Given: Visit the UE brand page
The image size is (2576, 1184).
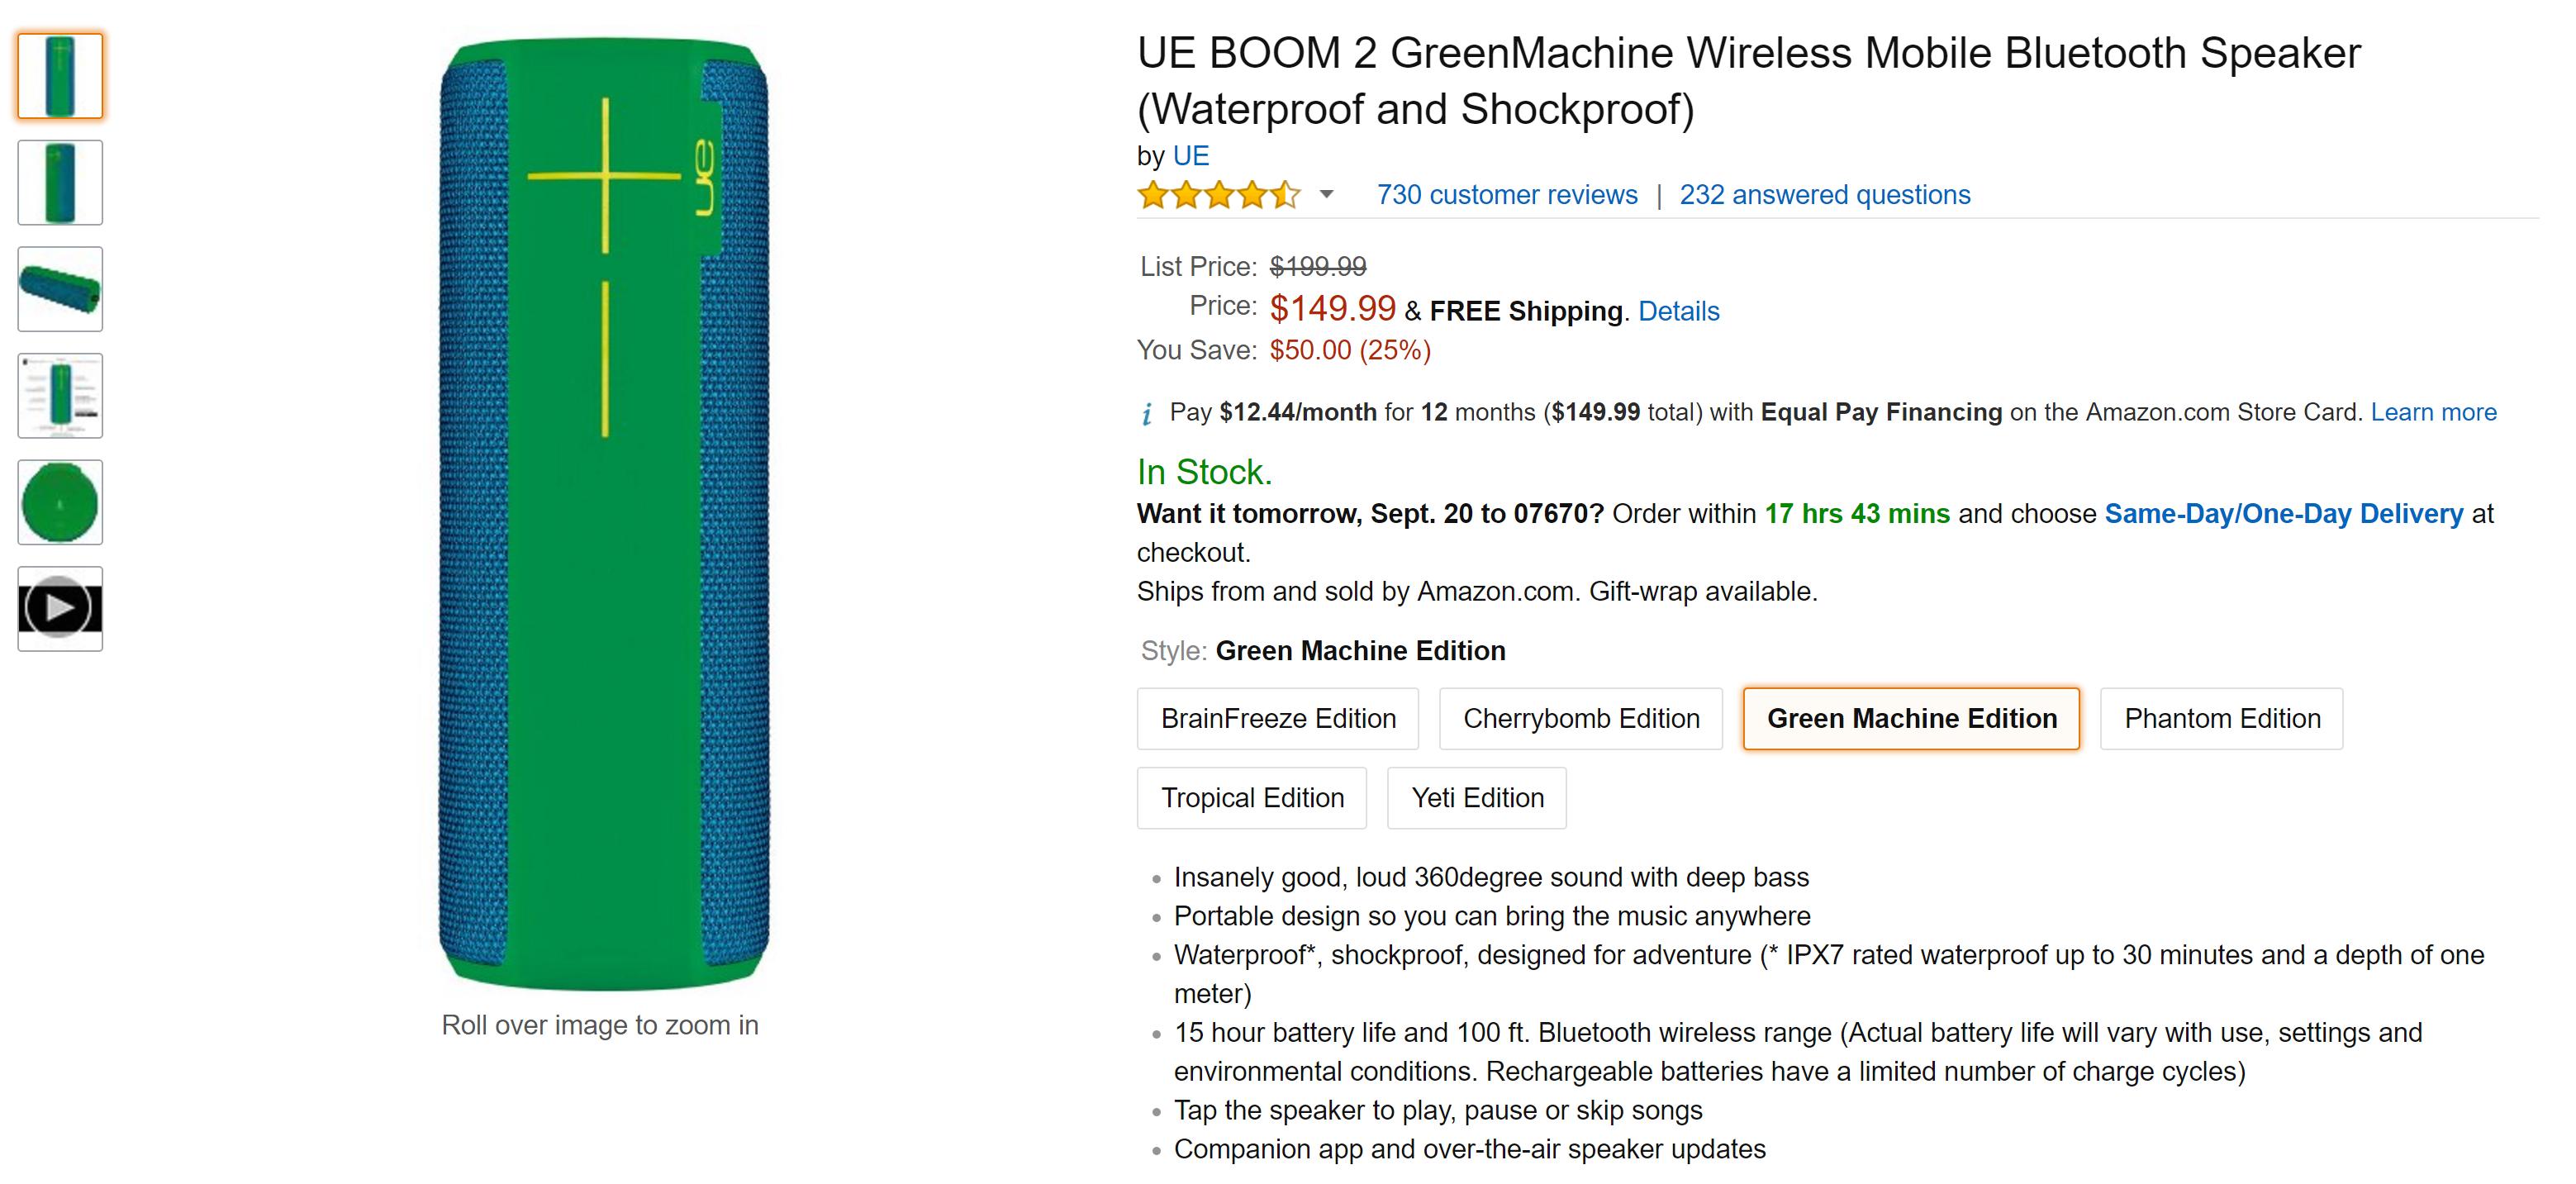Looking at the screenshot, I should point(1191,156).
